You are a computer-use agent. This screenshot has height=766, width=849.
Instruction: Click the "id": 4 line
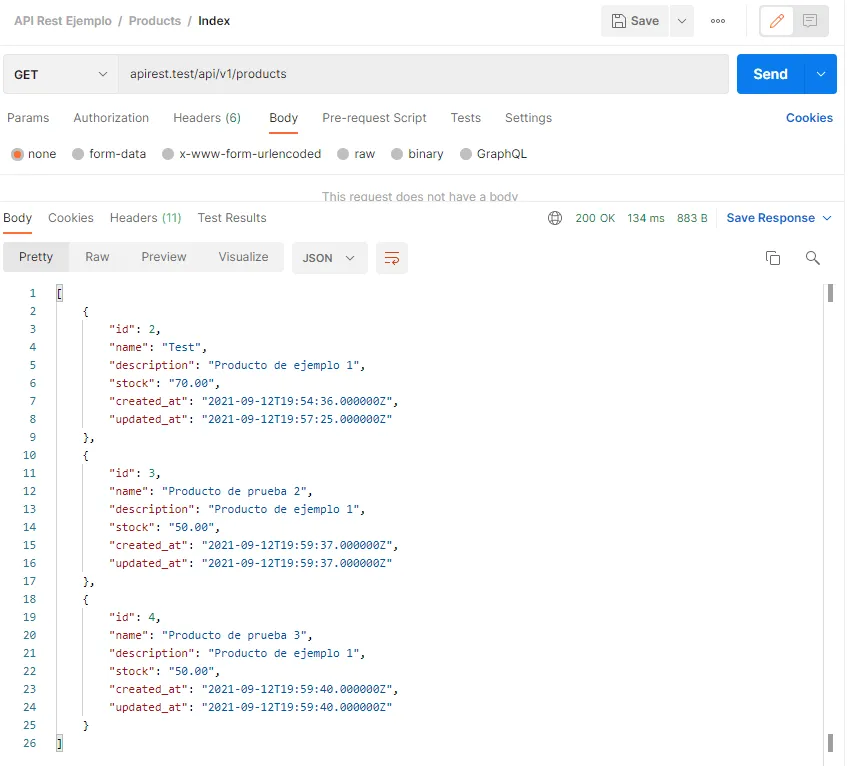pos(134,617)
